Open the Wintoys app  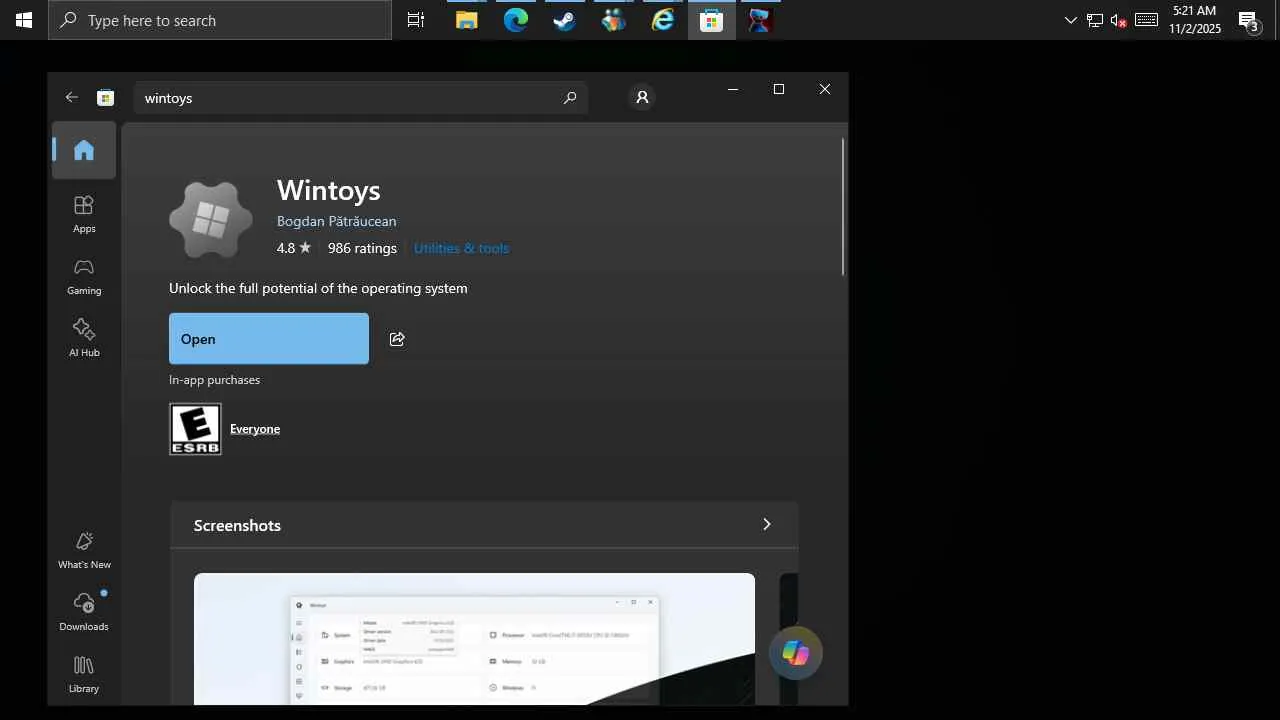pos(269,339)
